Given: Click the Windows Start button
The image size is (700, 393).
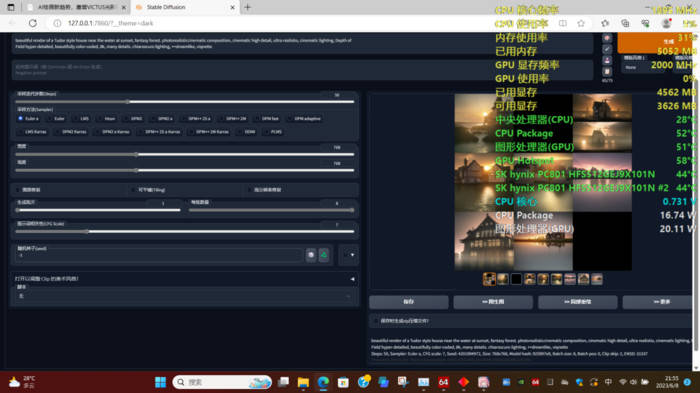Looking at the screenshot, I should [x=160, y=382].
